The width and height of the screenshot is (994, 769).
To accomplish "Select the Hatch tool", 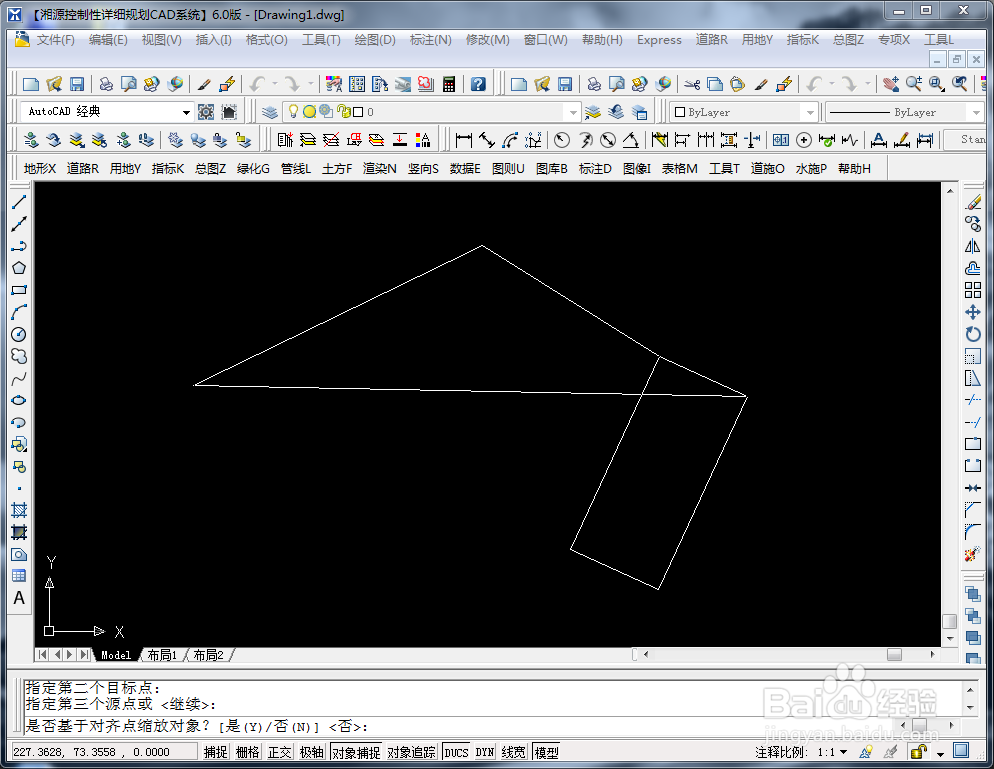I will [19, 510].
